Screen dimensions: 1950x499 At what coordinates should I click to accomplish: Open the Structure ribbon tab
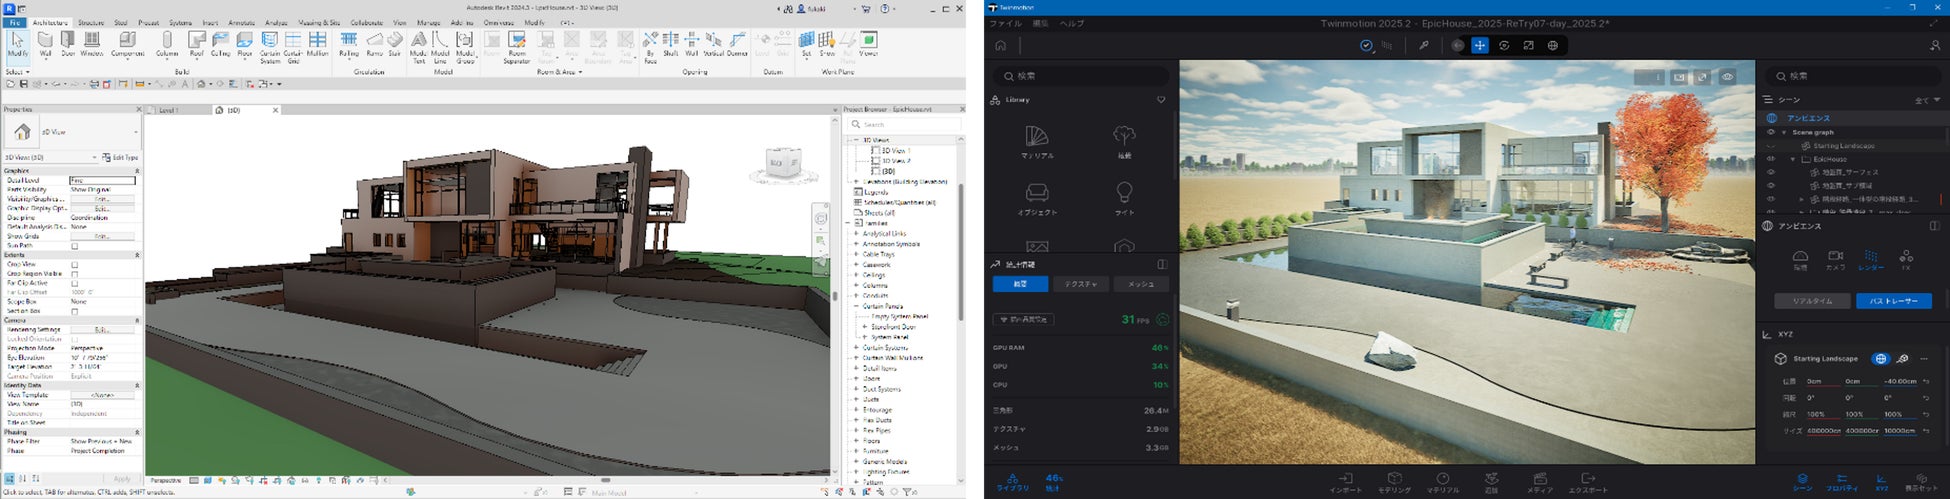(91, 22)
